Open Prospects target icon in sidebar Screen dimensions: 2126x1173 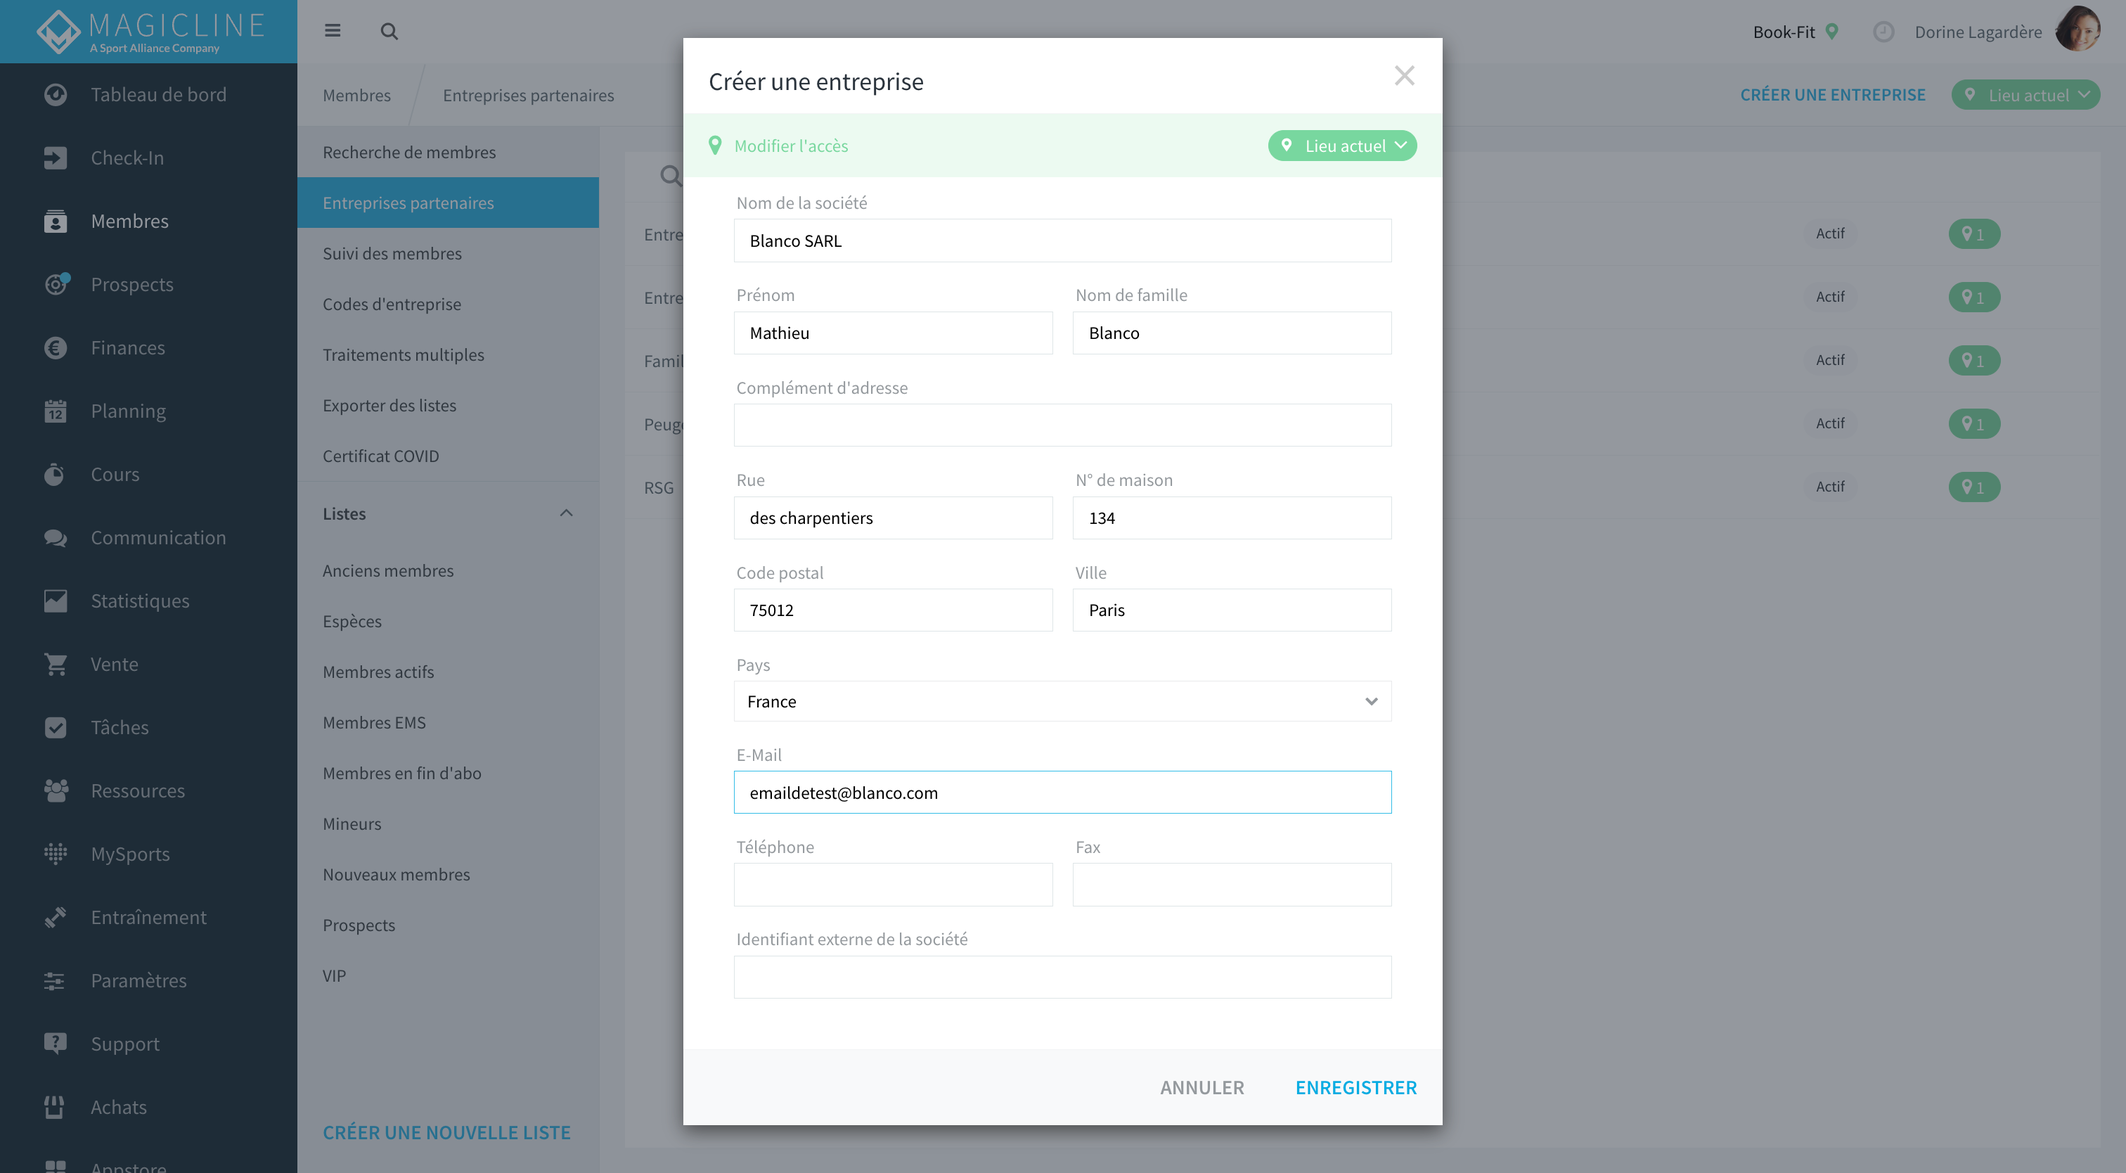(56, 284)
